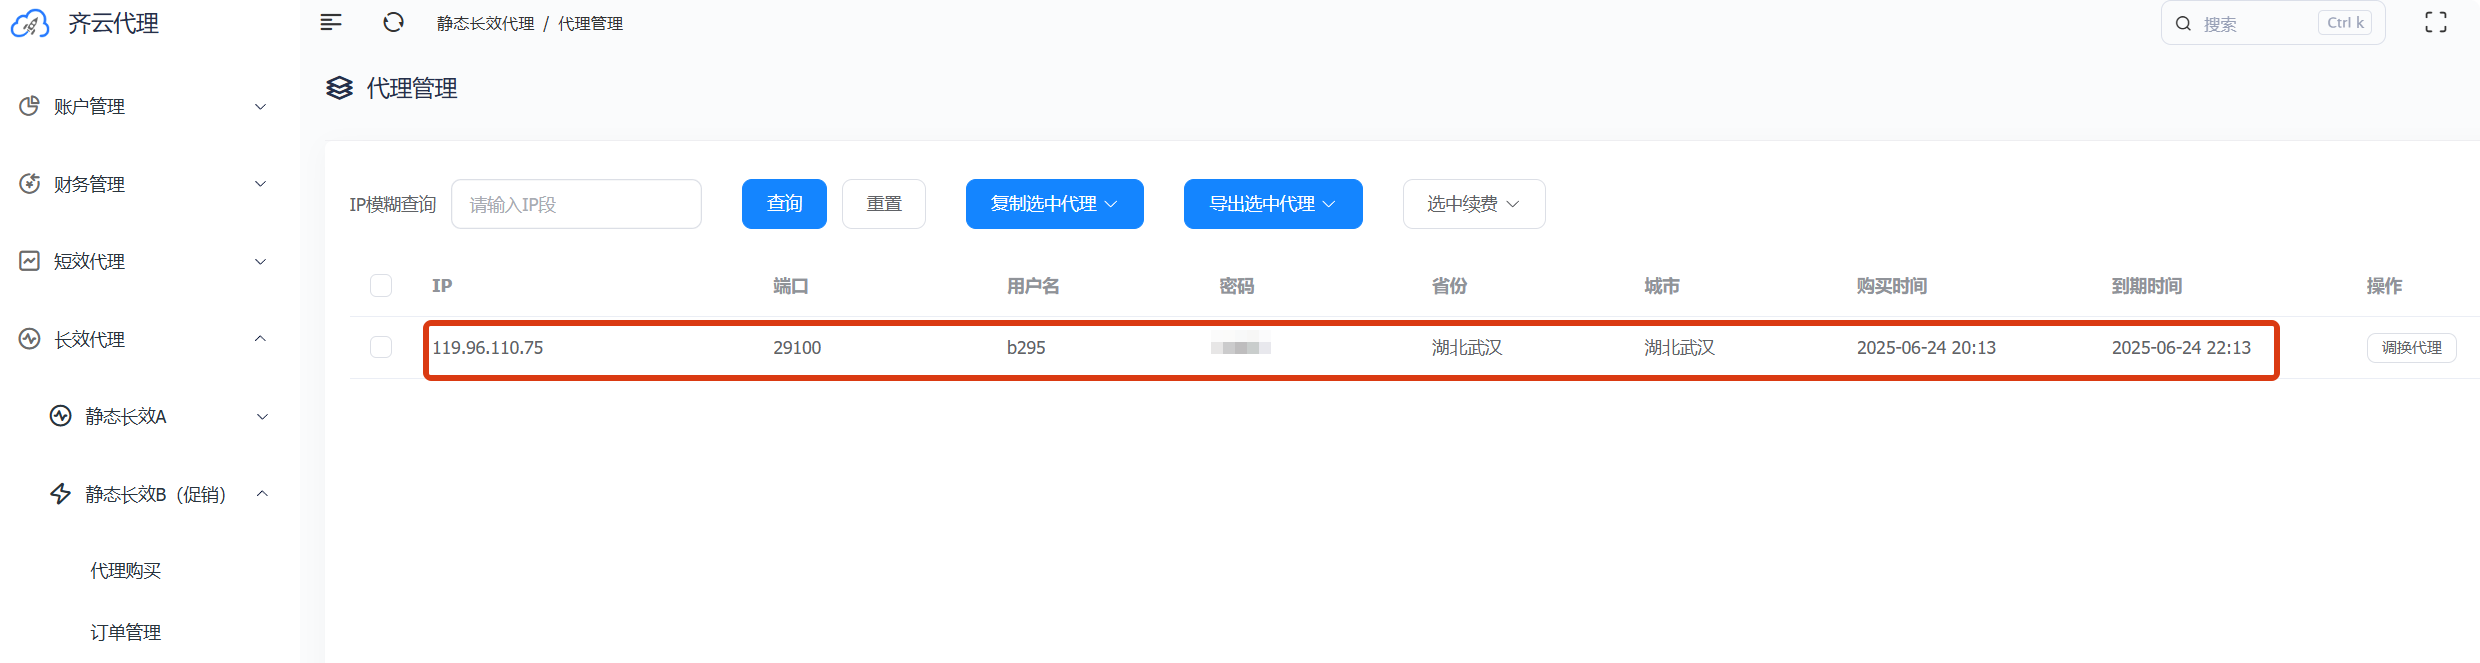
Task: Open the 复制选中代理 dropdown
Action: [1054, 204]
